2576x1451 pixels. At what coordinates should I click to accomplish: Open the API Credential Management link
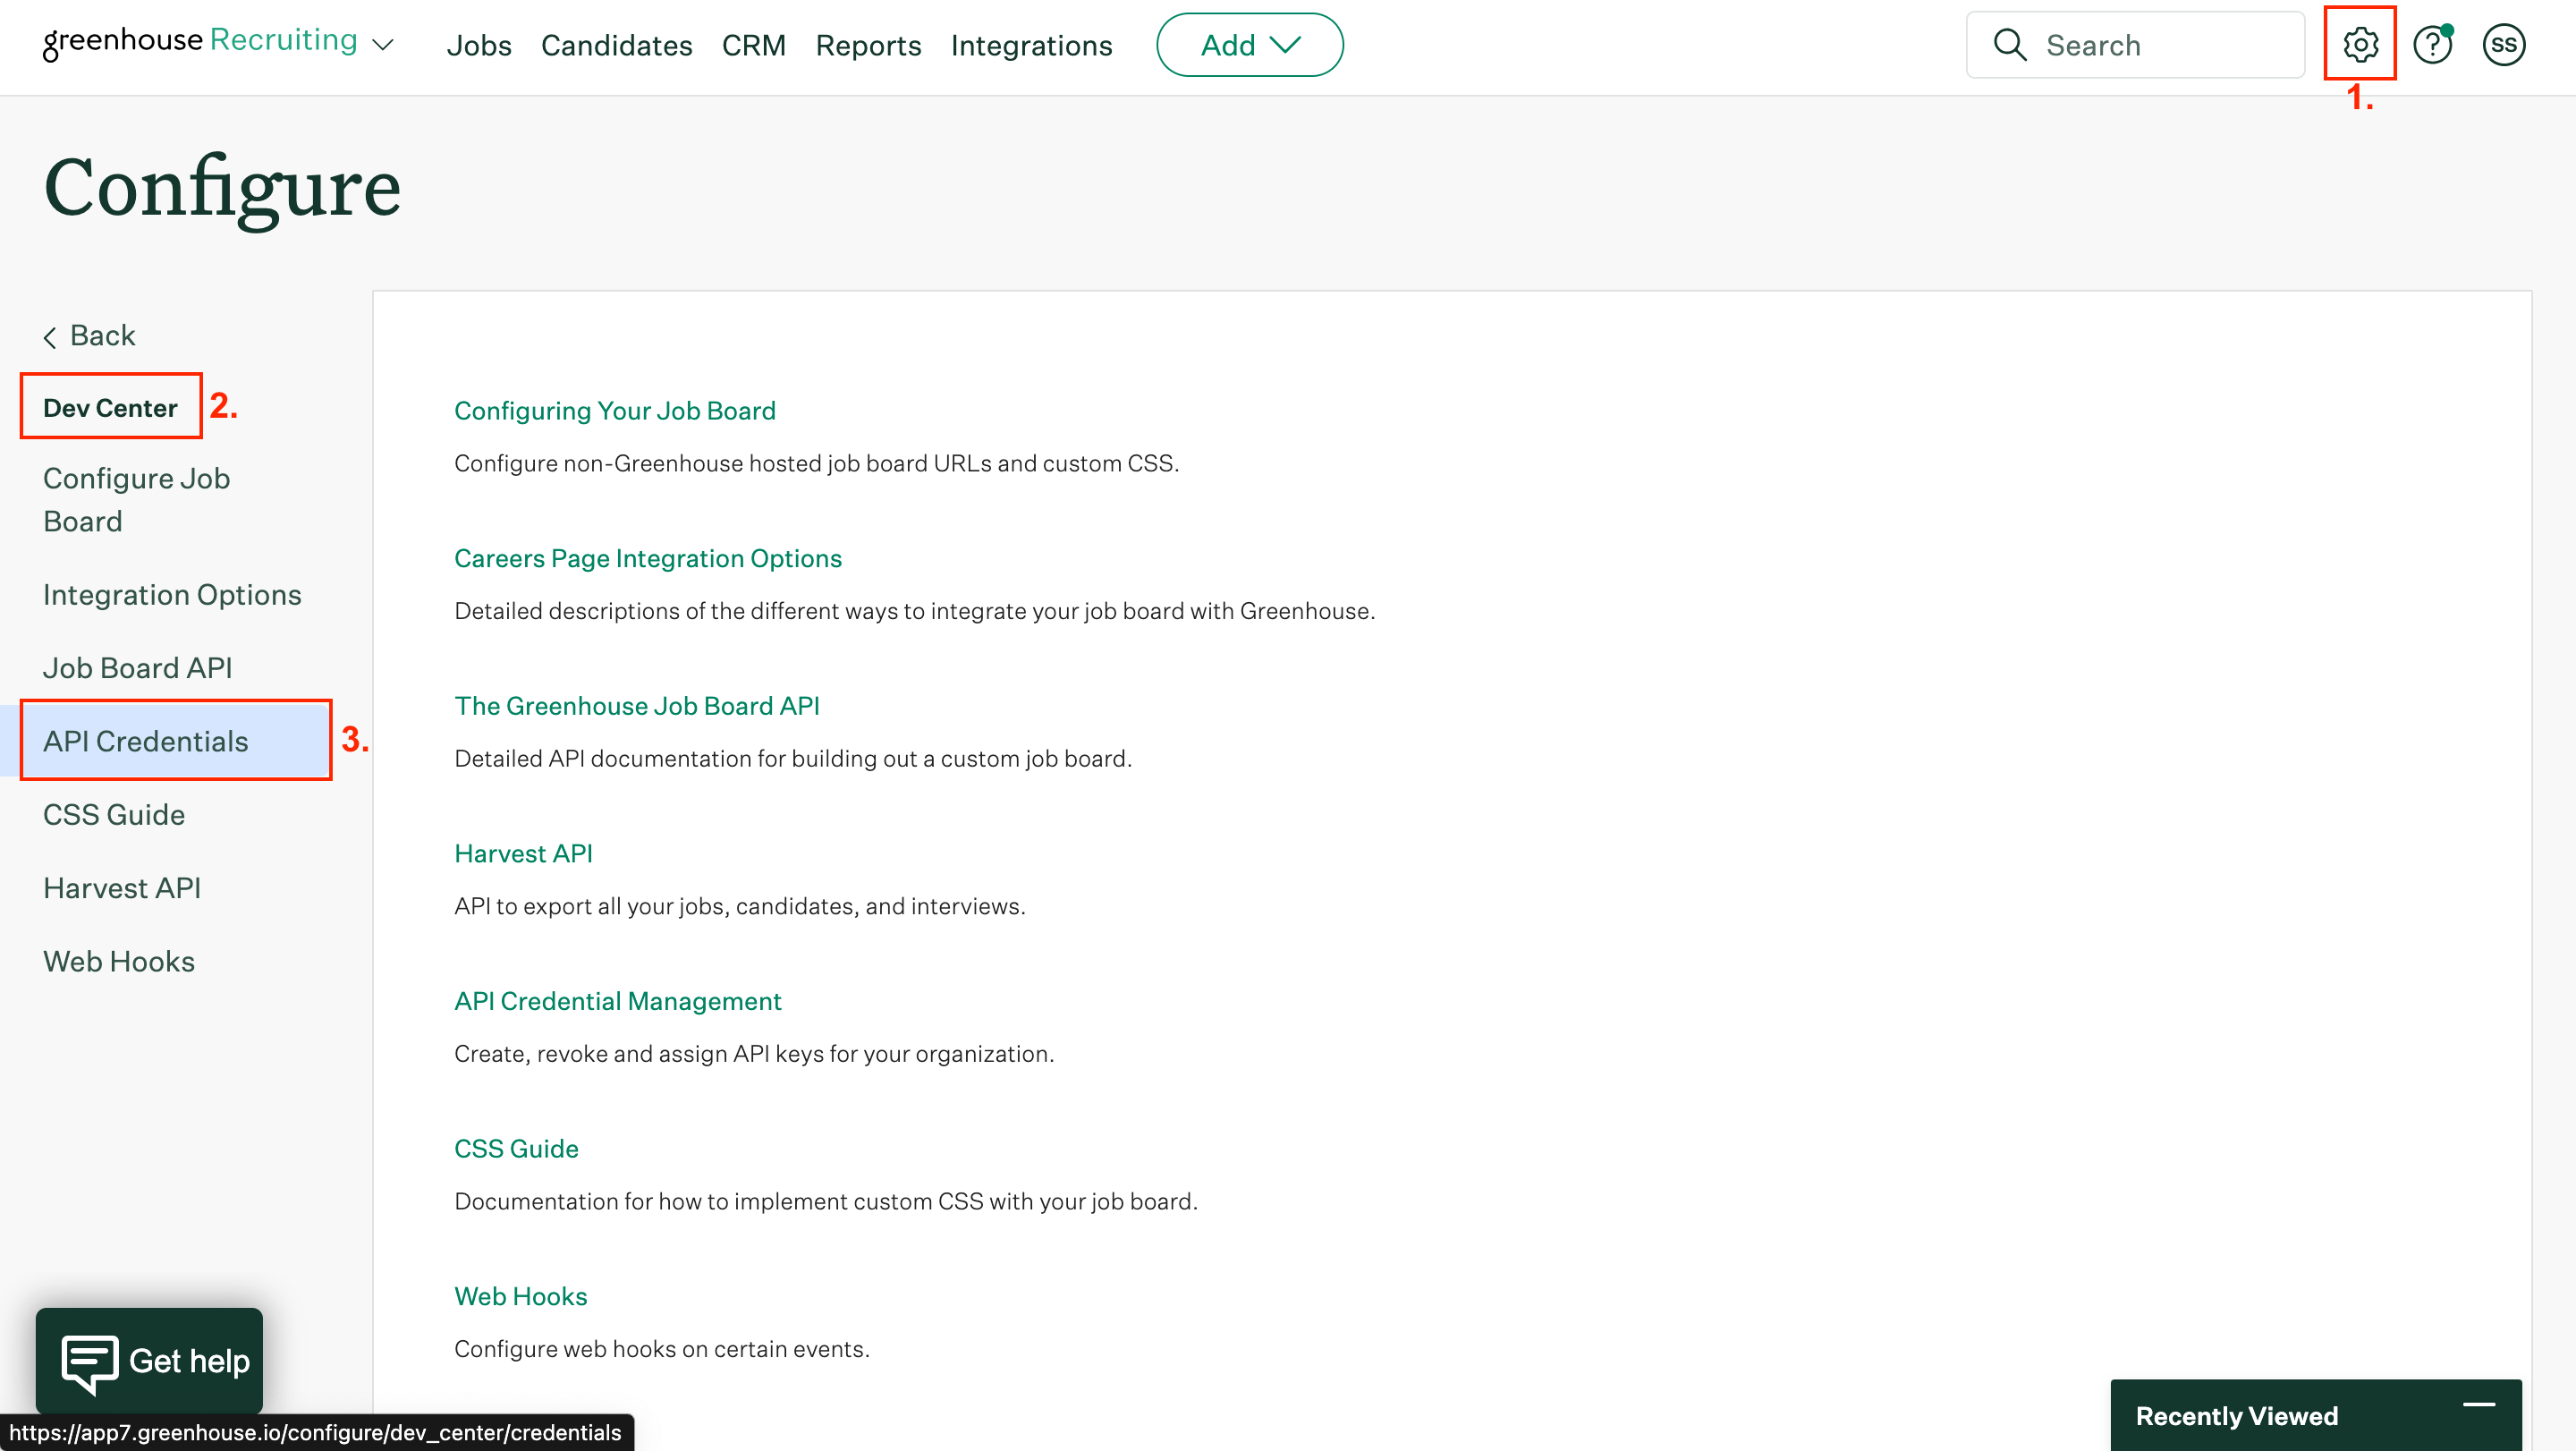click(x=617, y=1001)
